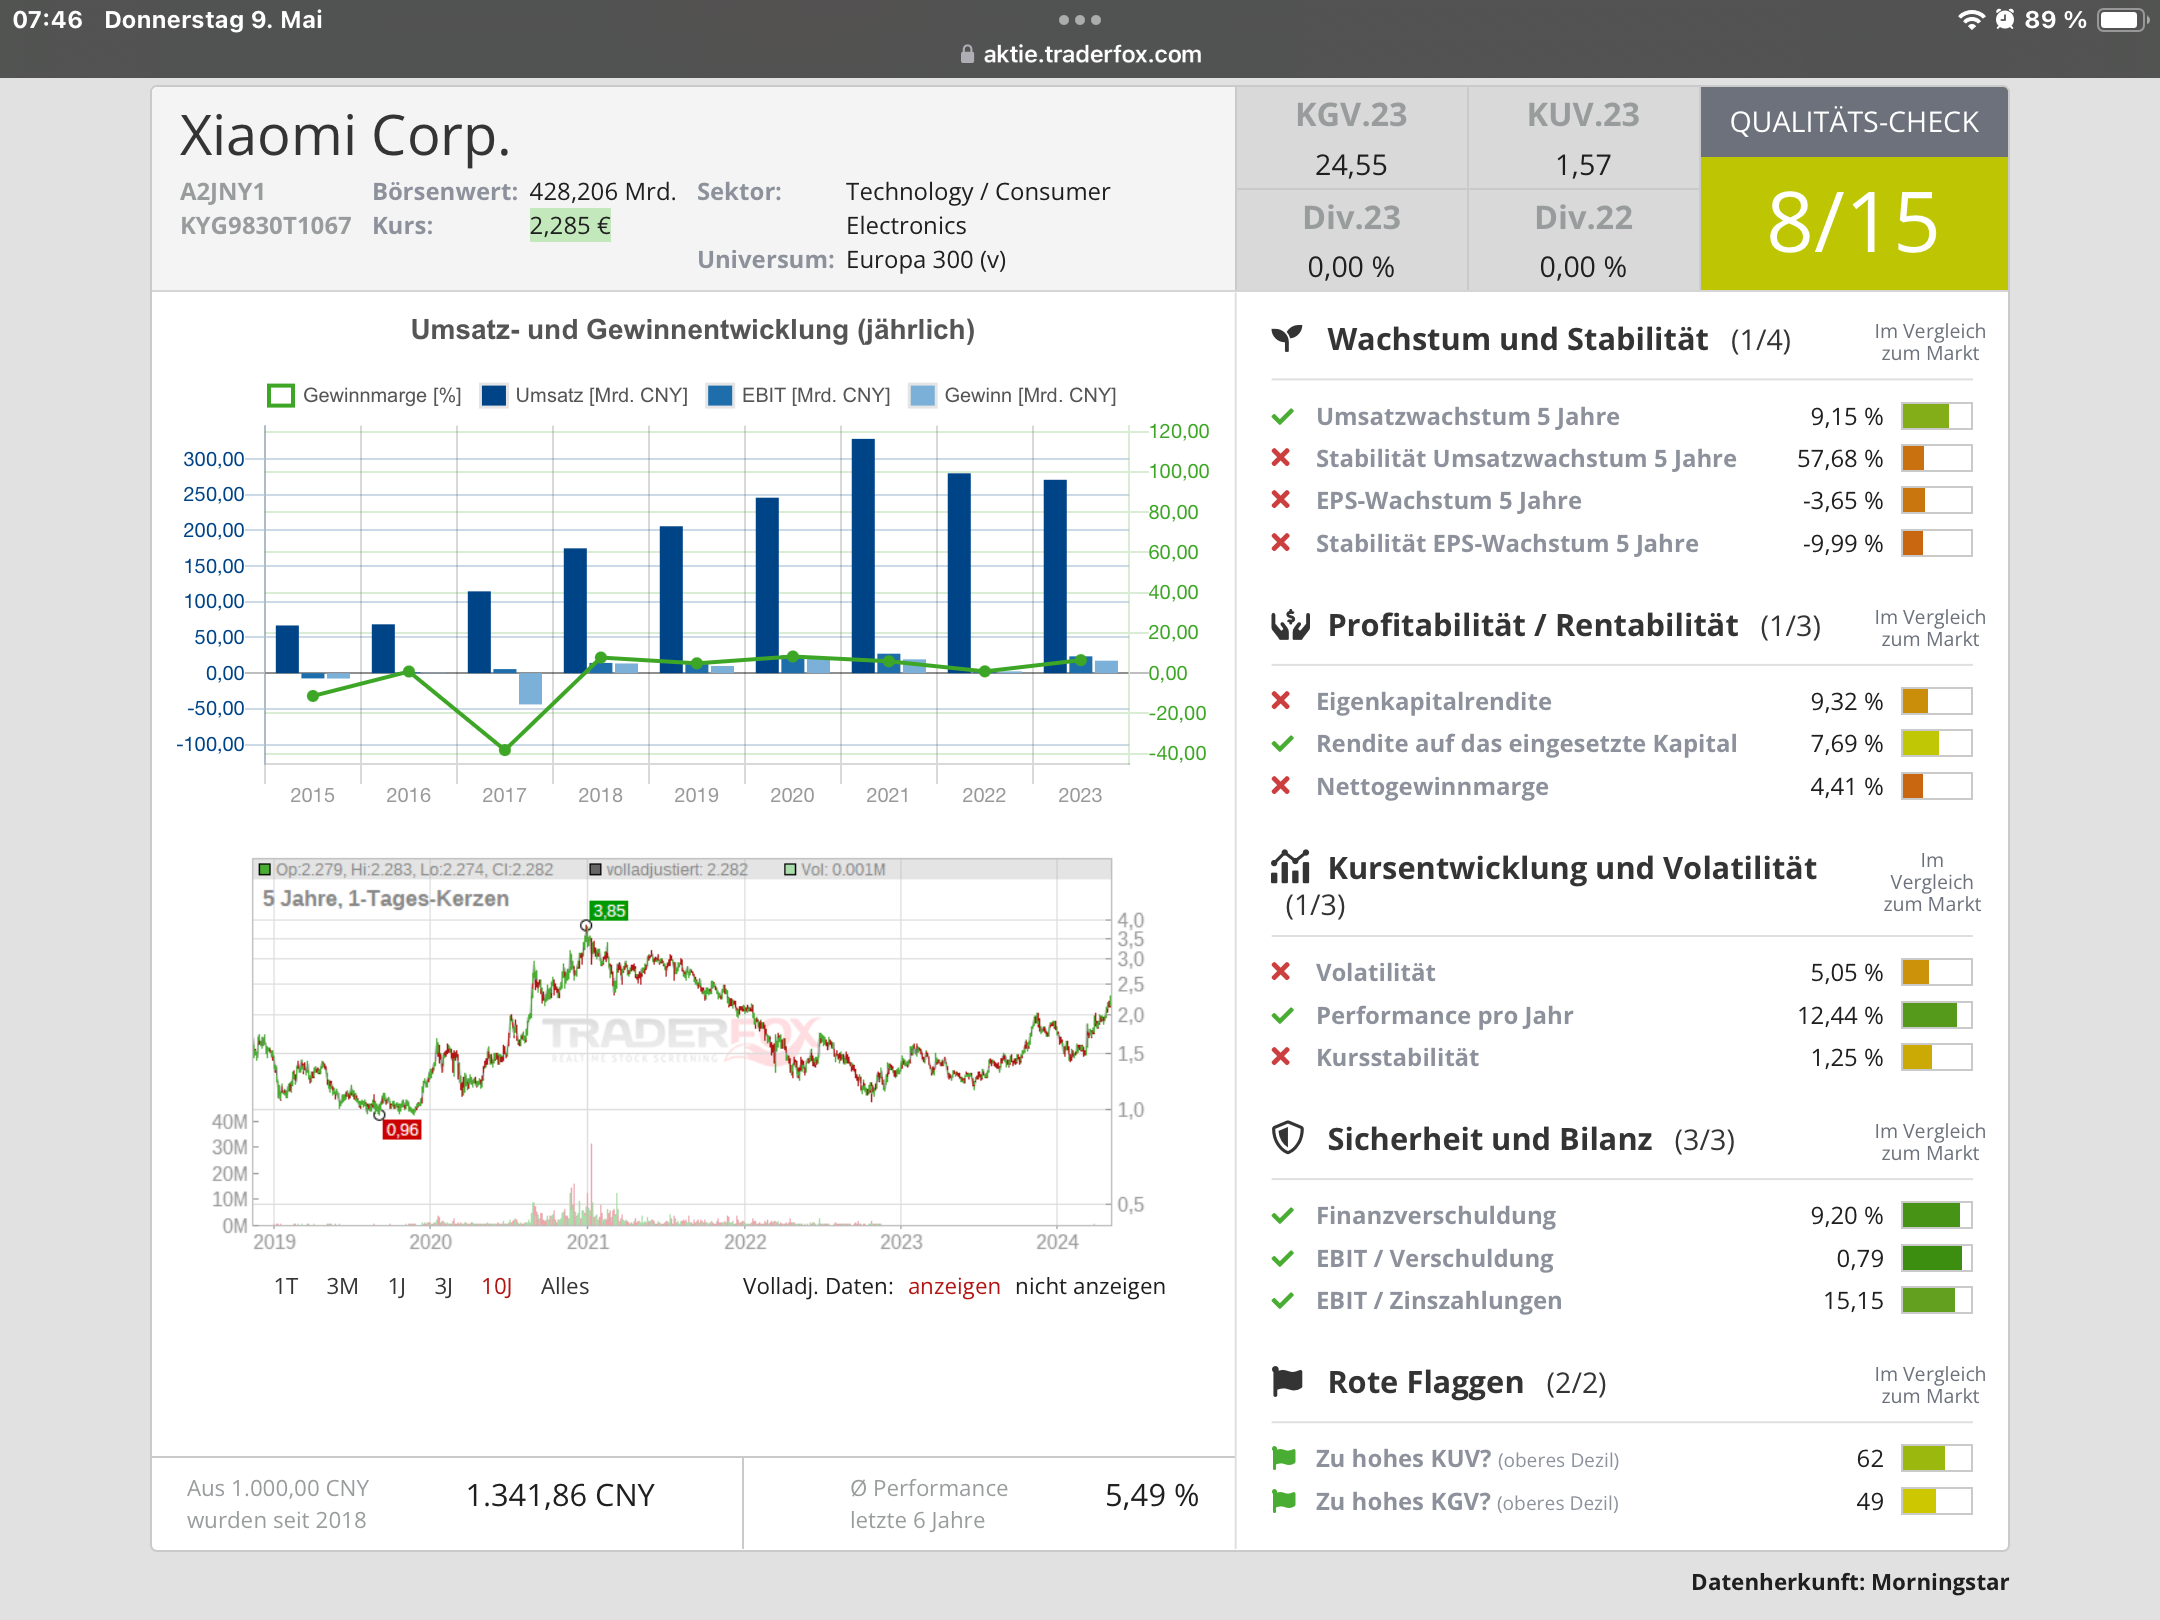The width and height of the screenshot is (2160, 1620).
Task: Open the Zu hohes KUV? flag entry
Action: 1467,1458
